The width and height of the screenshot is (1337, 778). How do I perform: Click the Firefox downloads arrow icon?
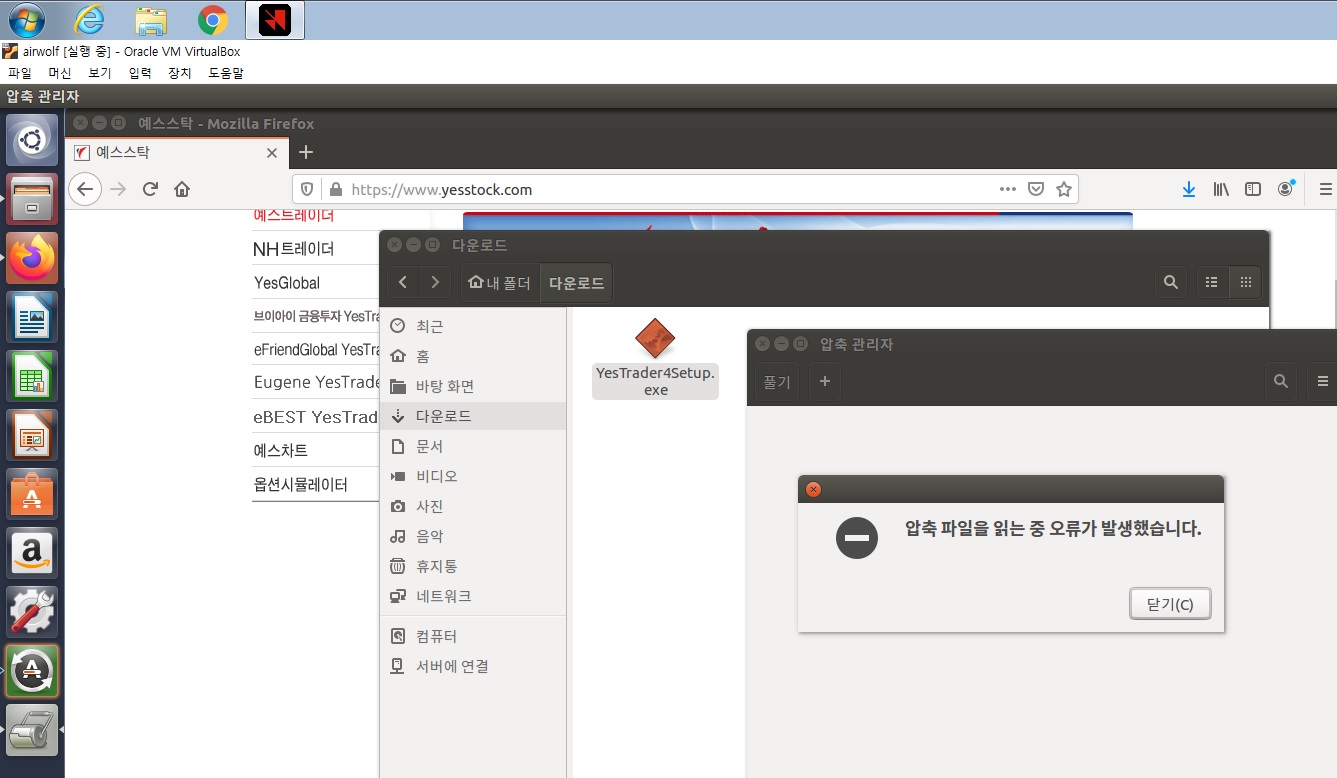[x=1188, y=189]
